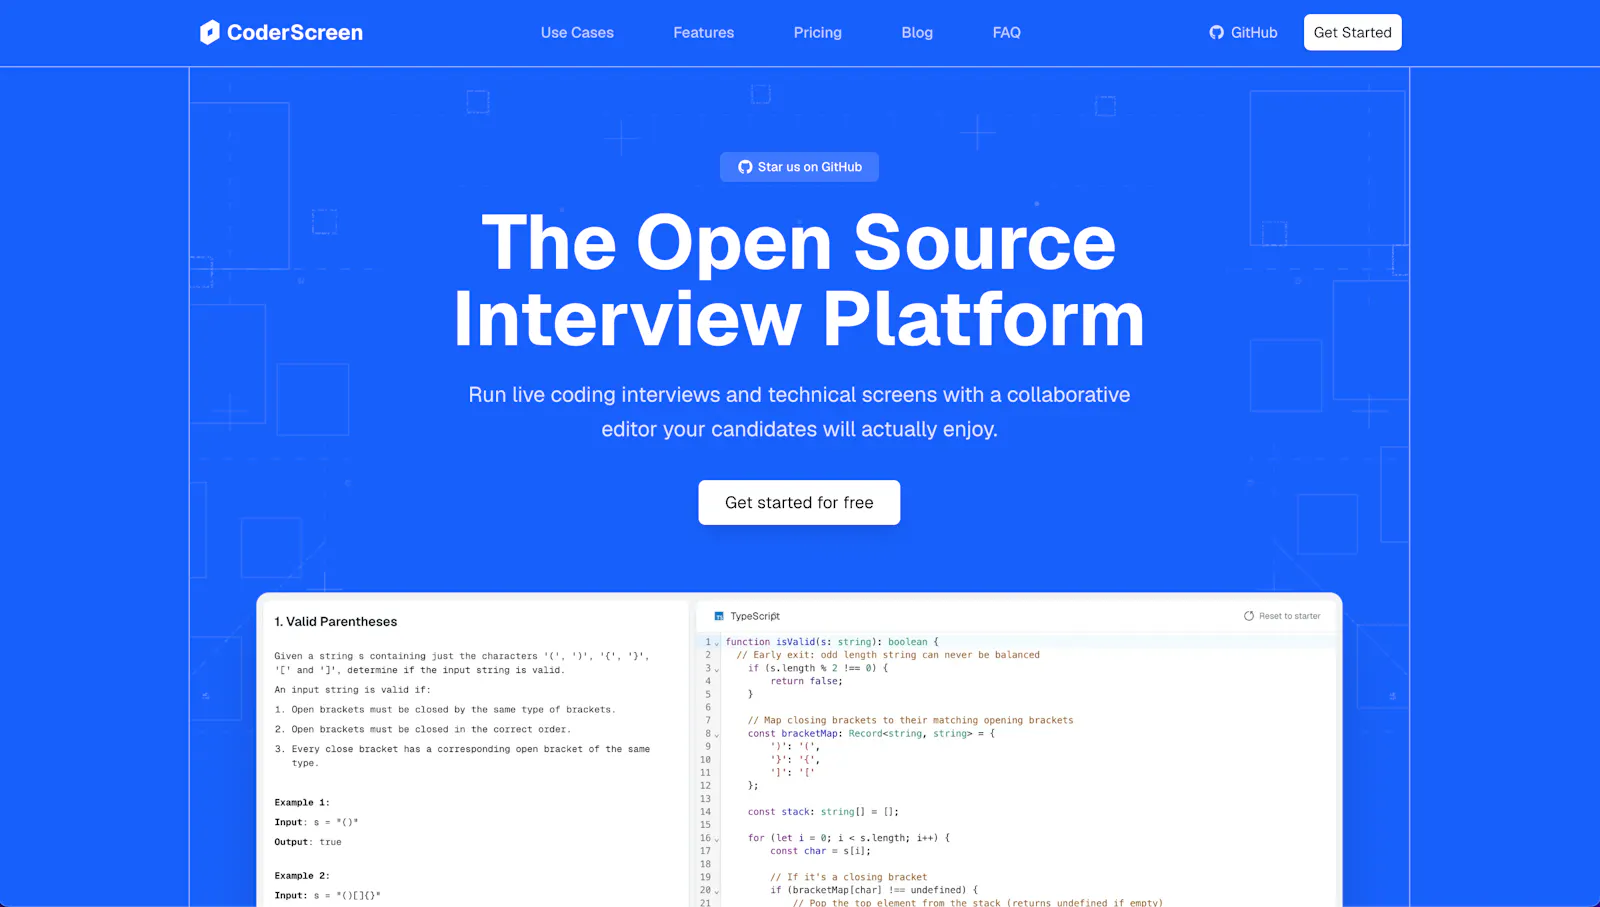This screenshot has width=1600, height=907.
Task: Click Reset to starter in the editor
Action: pos(1282,616)
